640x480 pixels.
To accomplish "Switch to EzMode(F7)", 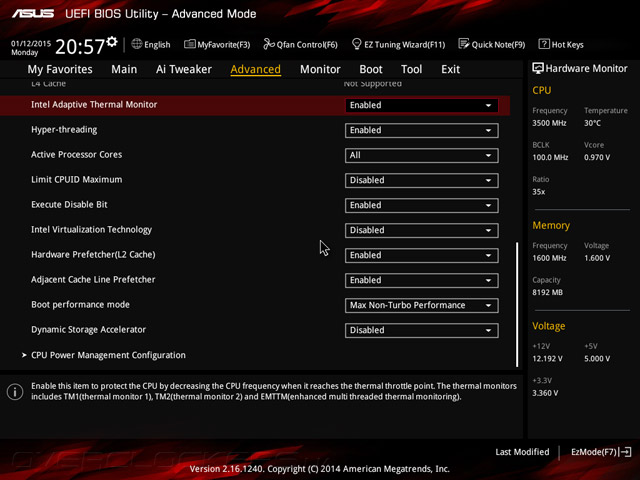I will click(601, 452).
